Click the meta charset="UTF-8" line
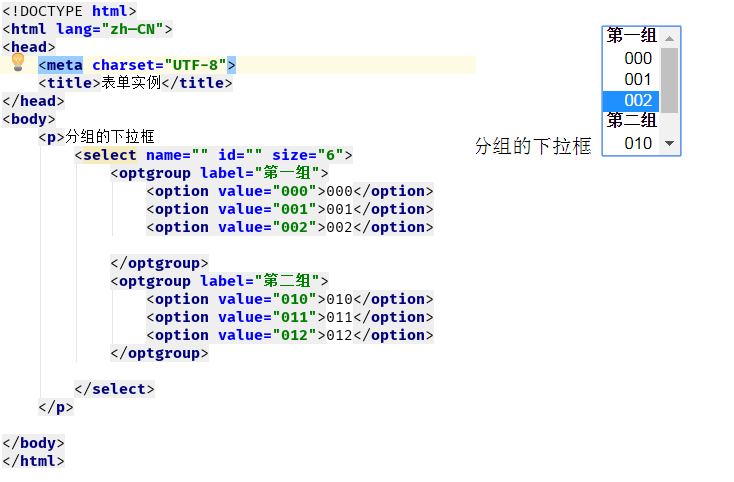The width and height of the screenshot is (734, 482). click(x=137, y=65)
